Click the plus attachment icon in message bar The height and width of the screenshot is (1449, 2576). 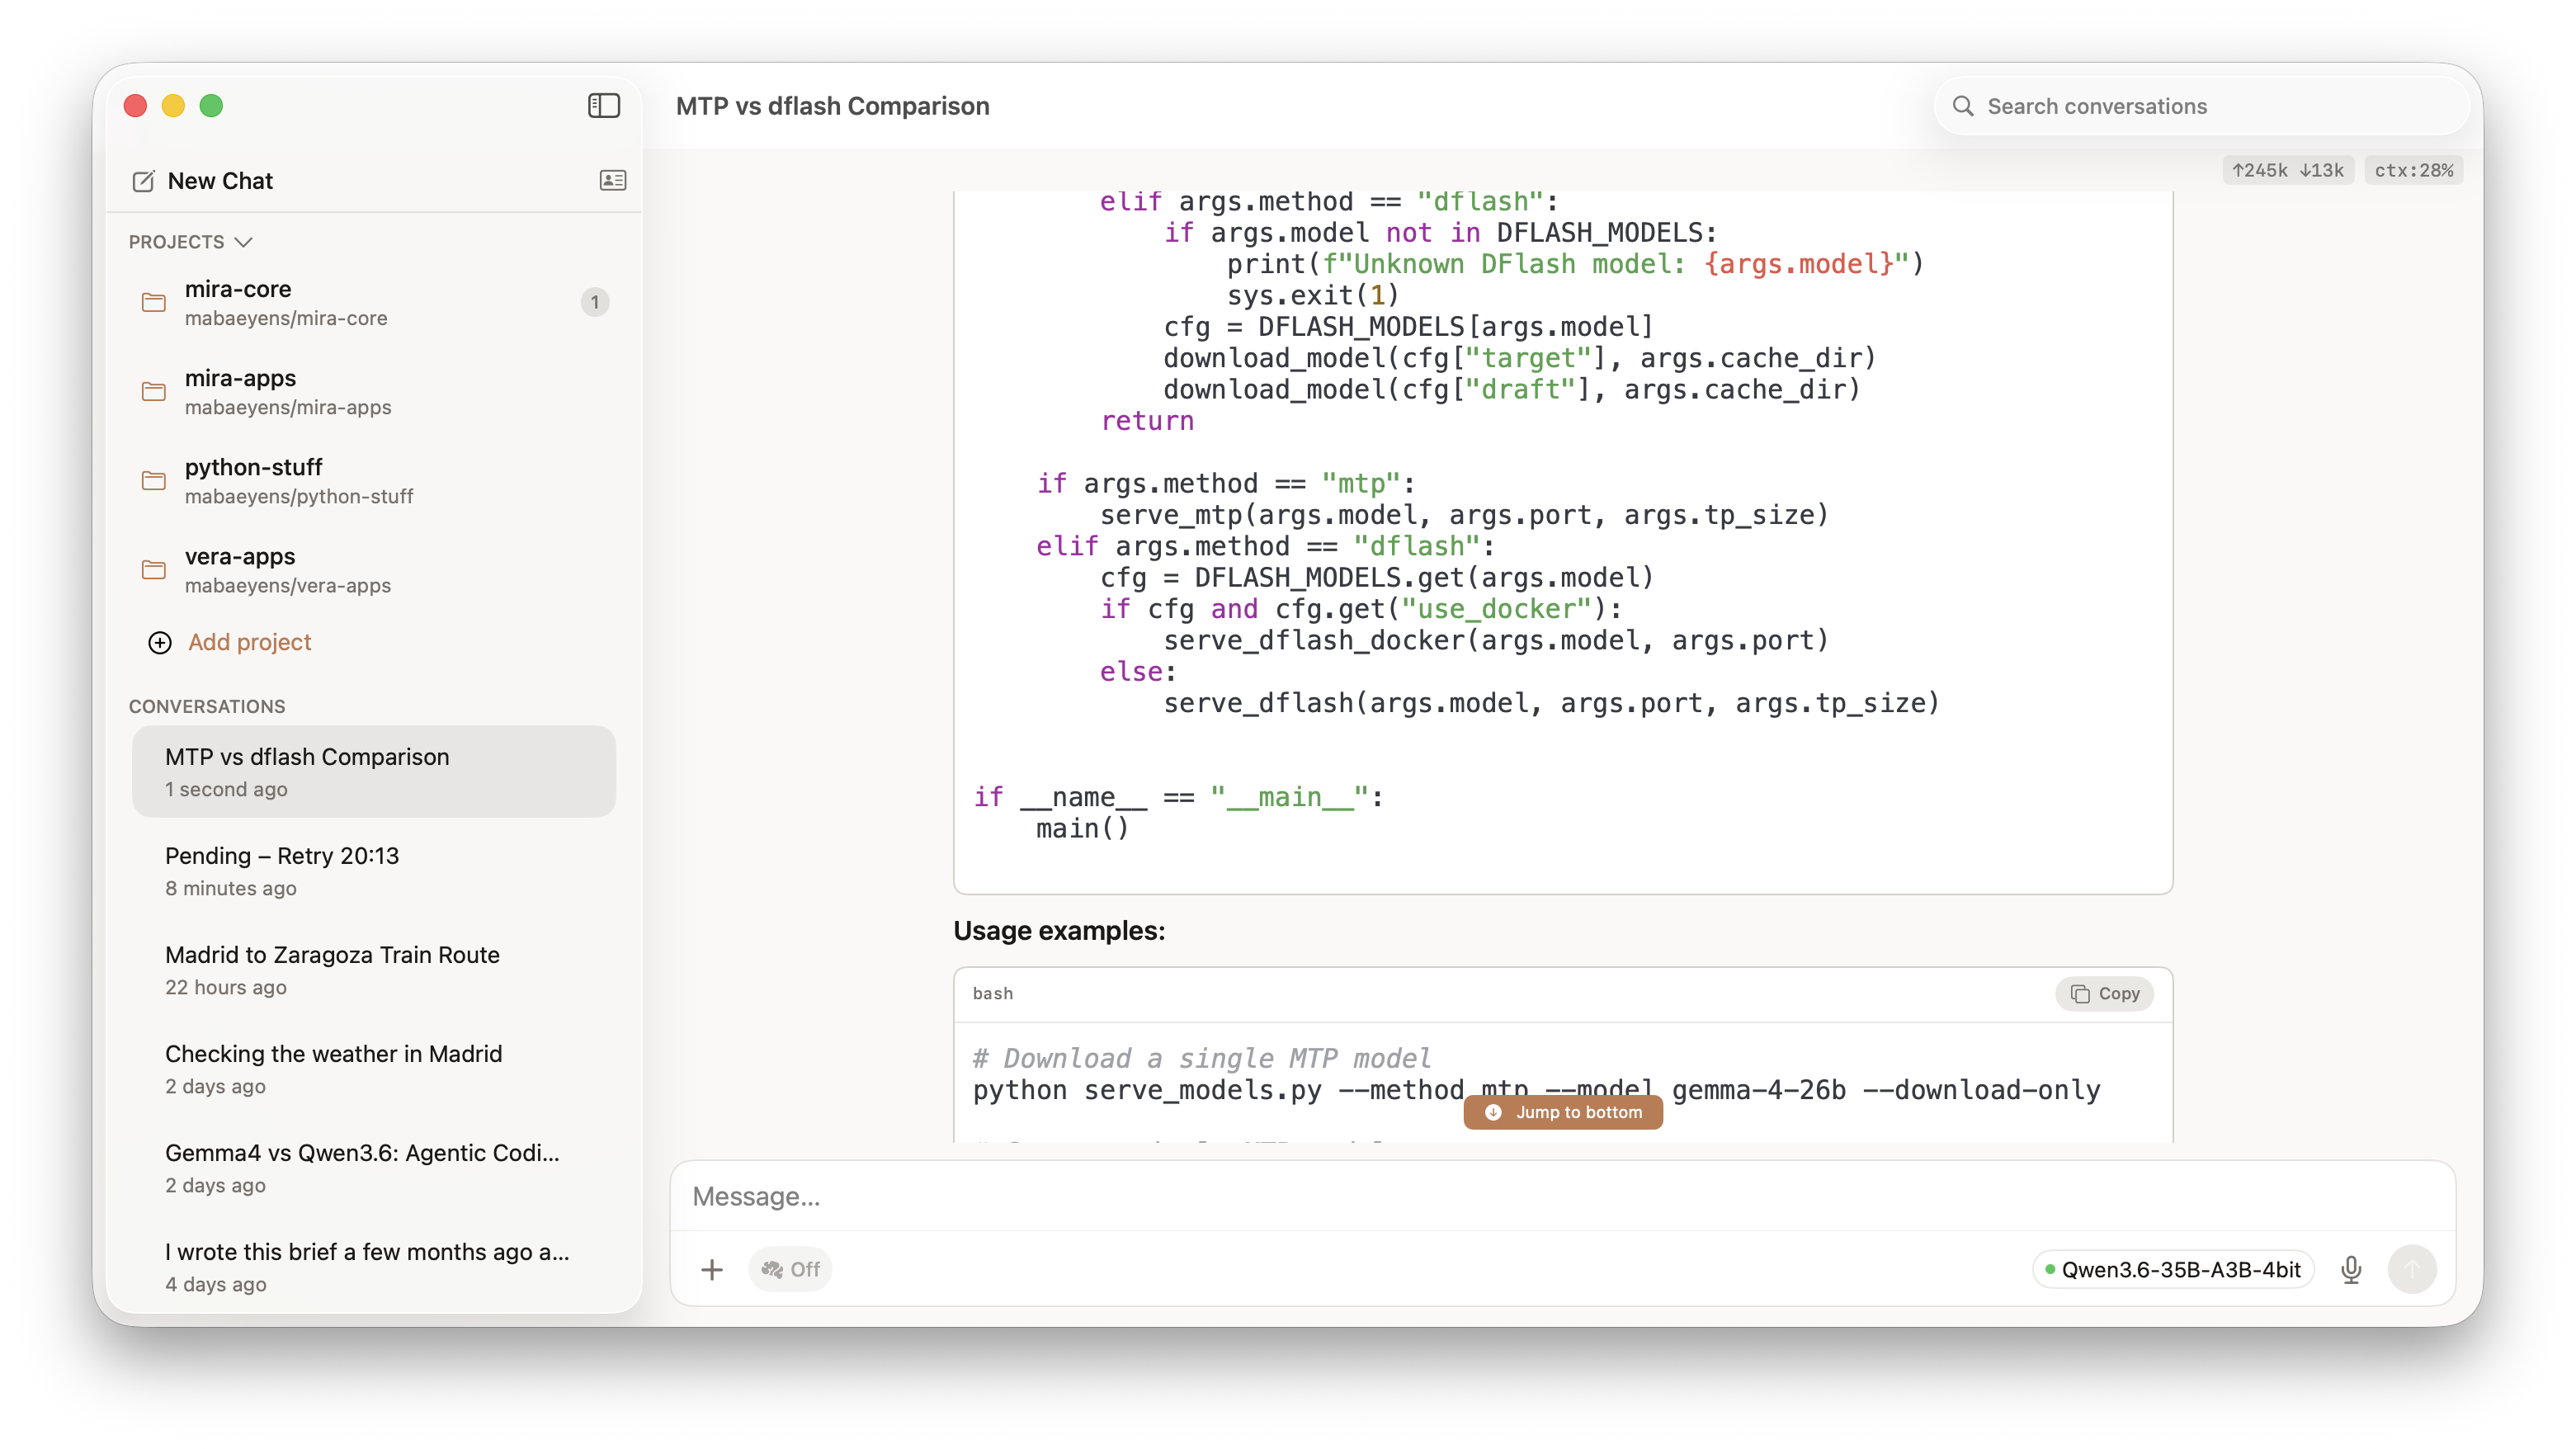(x=711, y=1269)
